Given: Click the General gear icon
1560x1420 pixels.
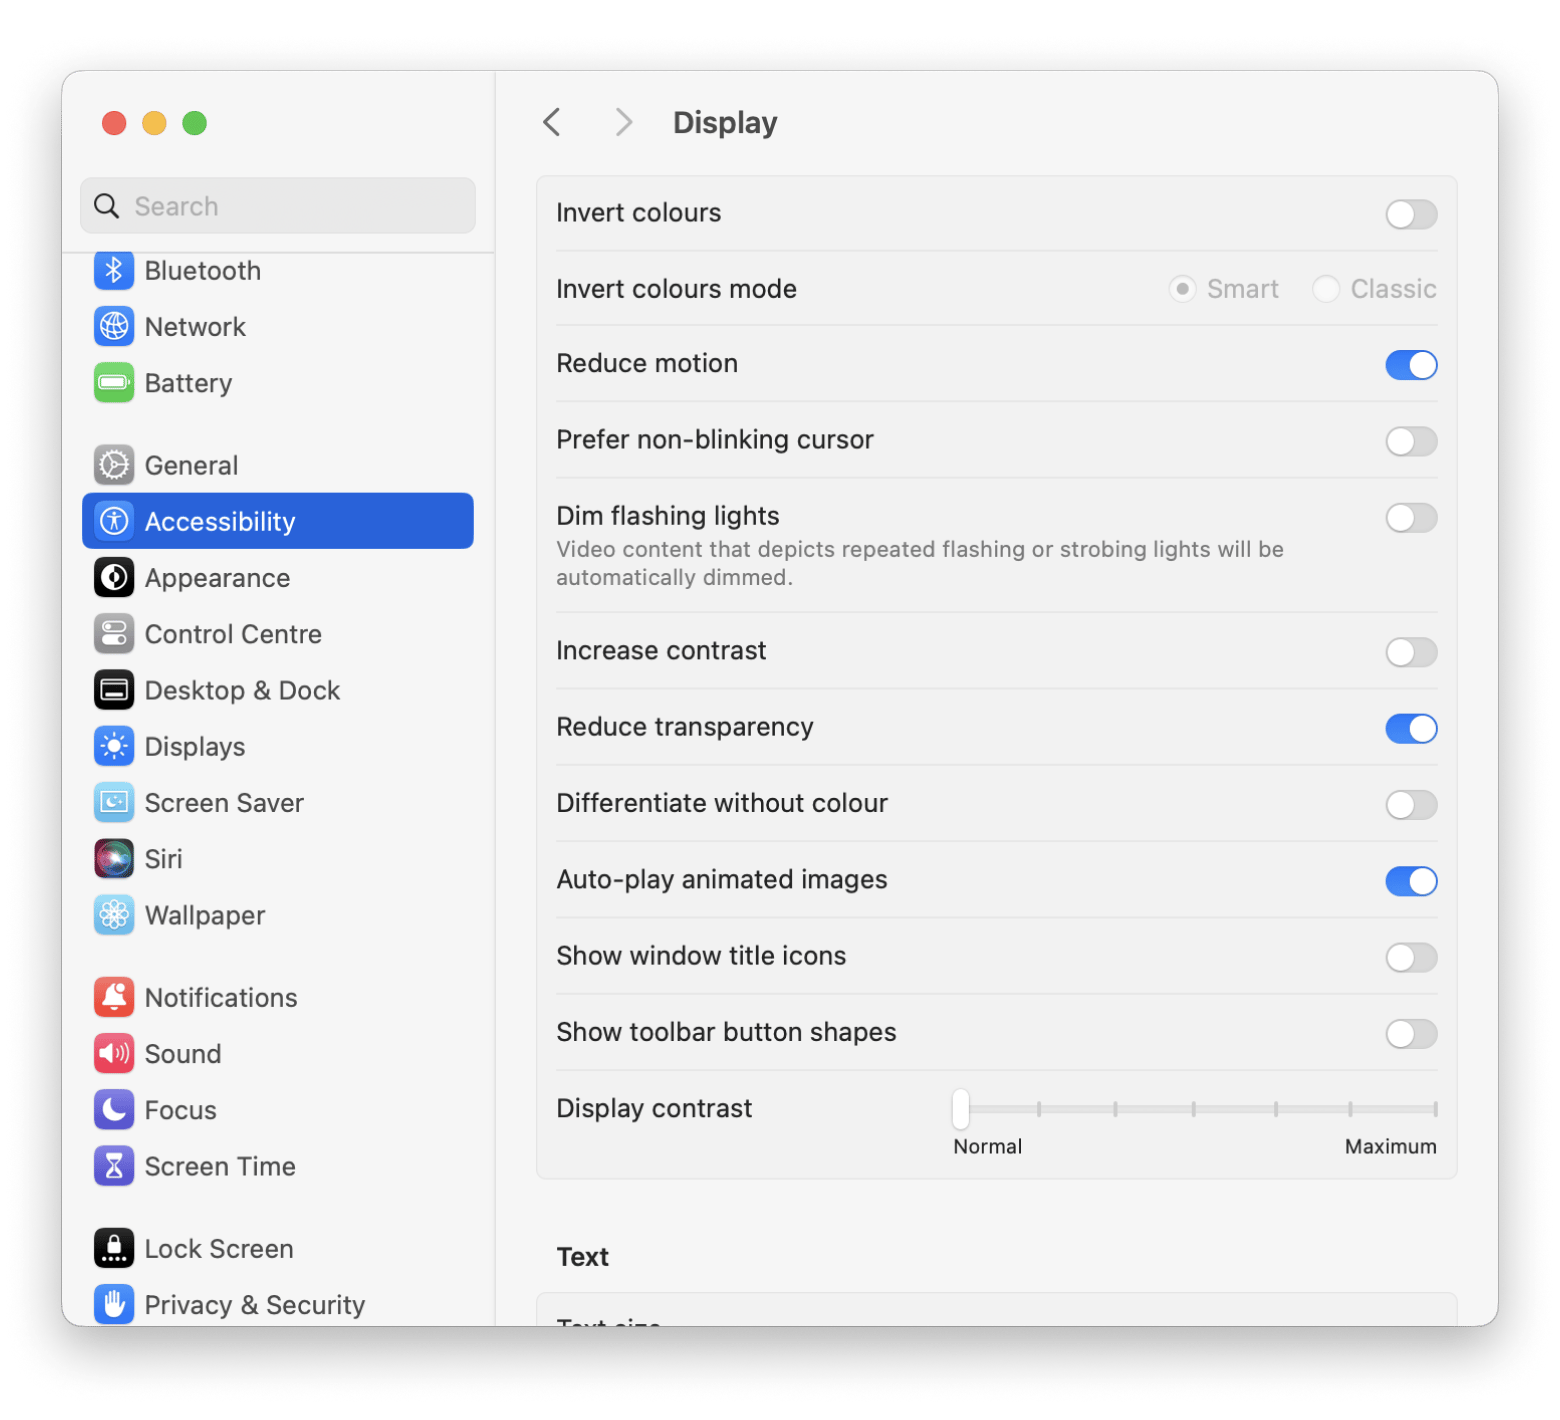Looking at the screenshot, I should click(x=114, y=465).
